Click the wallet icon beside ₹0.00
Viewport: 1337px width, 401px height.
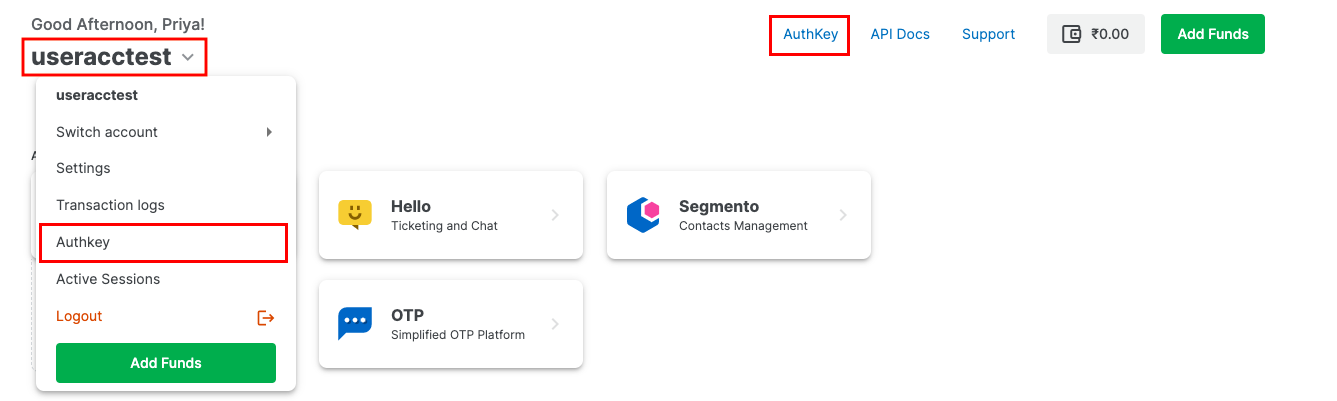coord(1072,34)
